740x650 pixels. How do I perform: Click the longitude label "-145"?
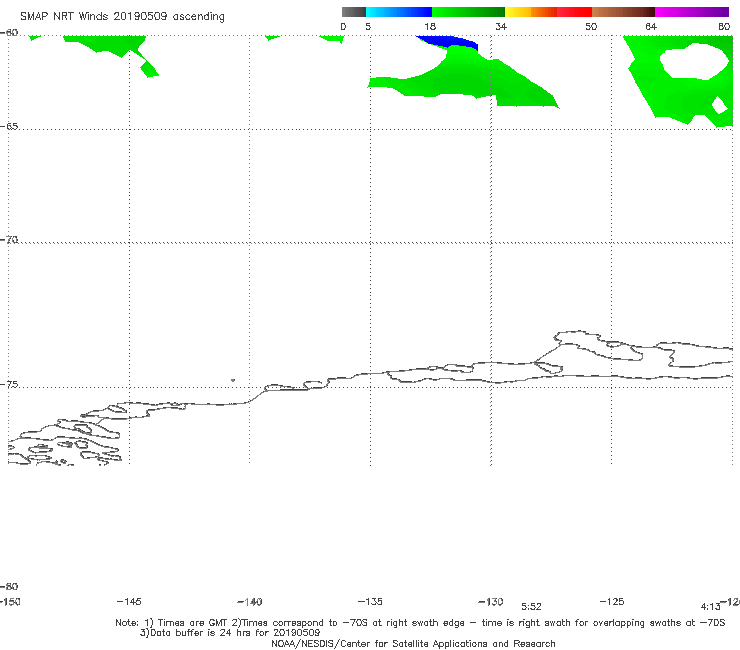pos(129,602)
